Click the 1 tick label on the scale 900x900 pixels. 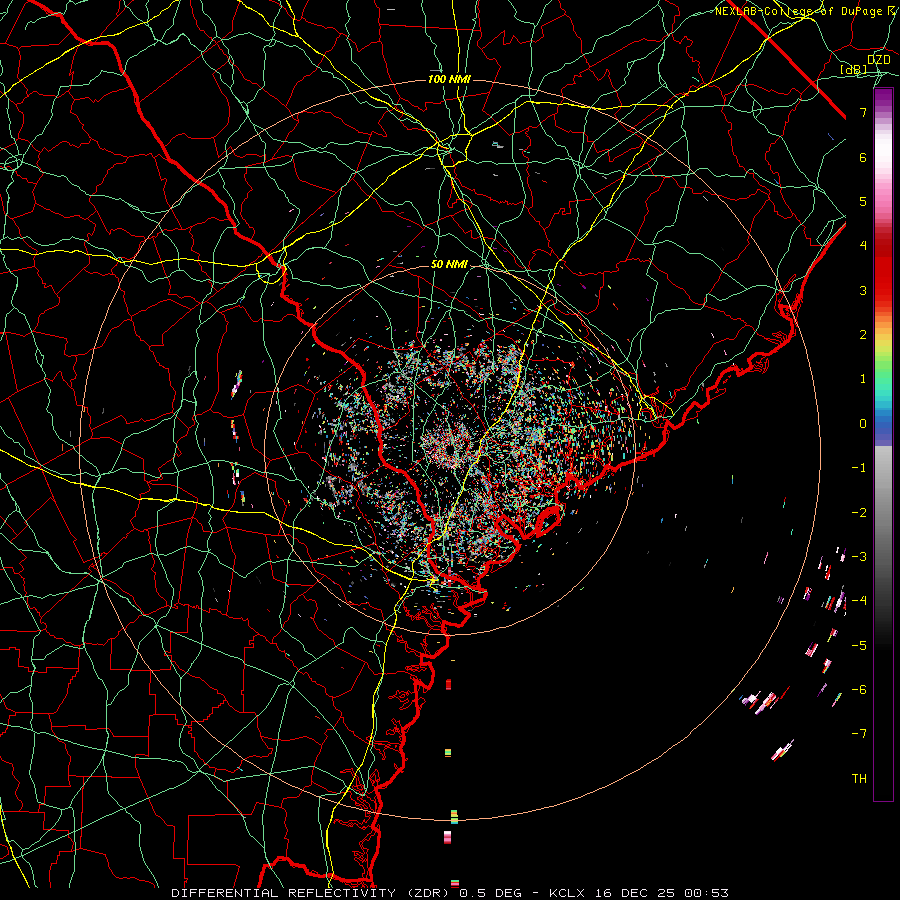point(863,379)
